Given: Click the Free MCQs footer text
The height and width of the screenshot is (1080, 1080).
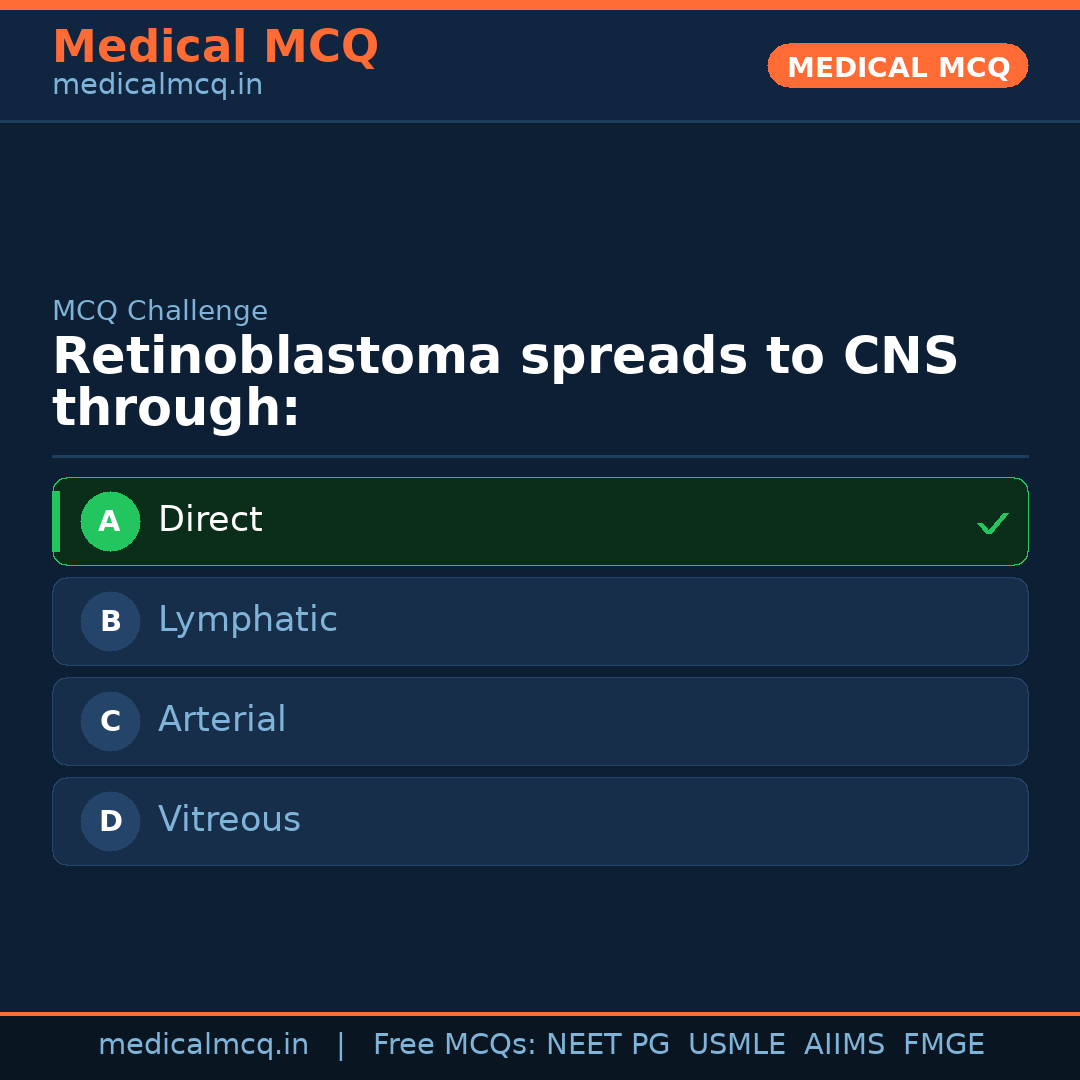Looking at the screenshot, I should 455,1045.
